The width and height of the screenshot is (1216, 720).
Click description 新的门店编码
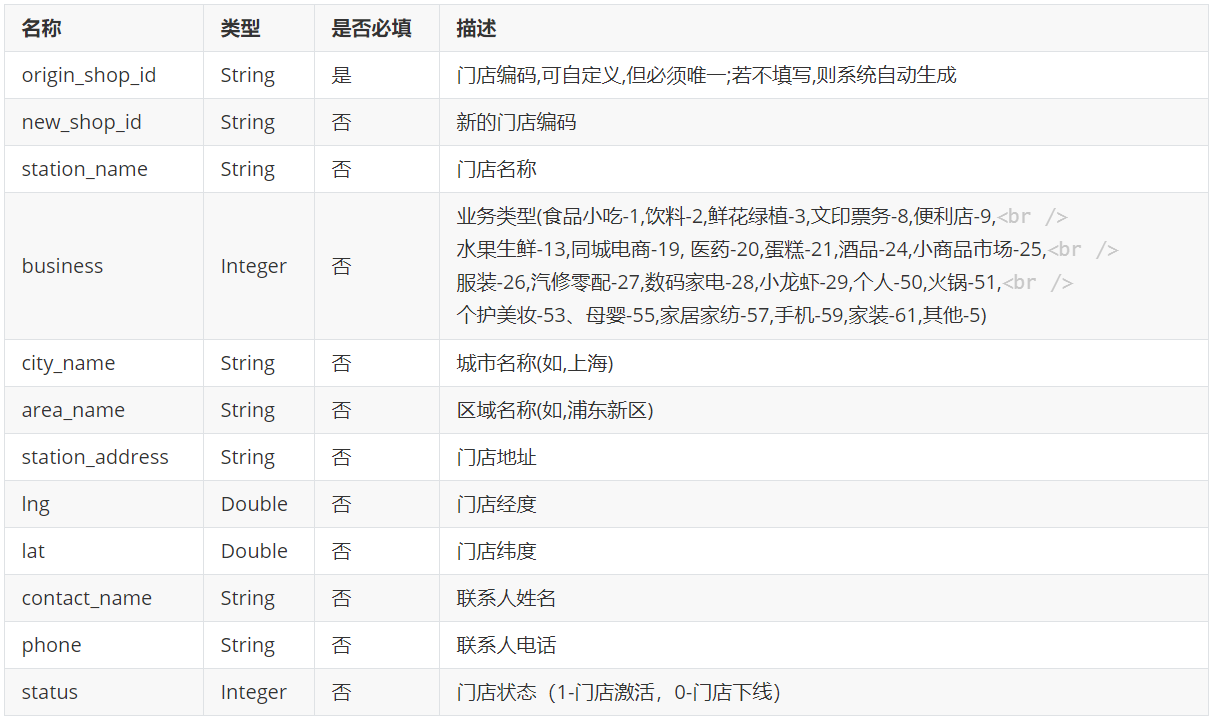(517, 122)
